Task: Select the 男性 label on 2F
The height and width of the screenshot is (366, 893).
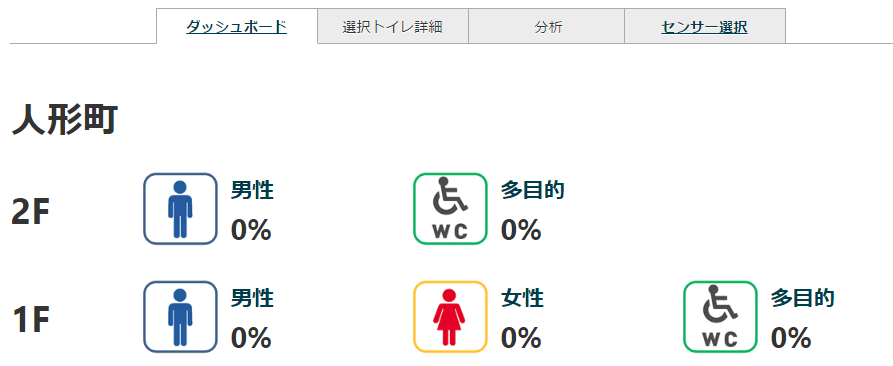Action: click(x=252, y=190)
